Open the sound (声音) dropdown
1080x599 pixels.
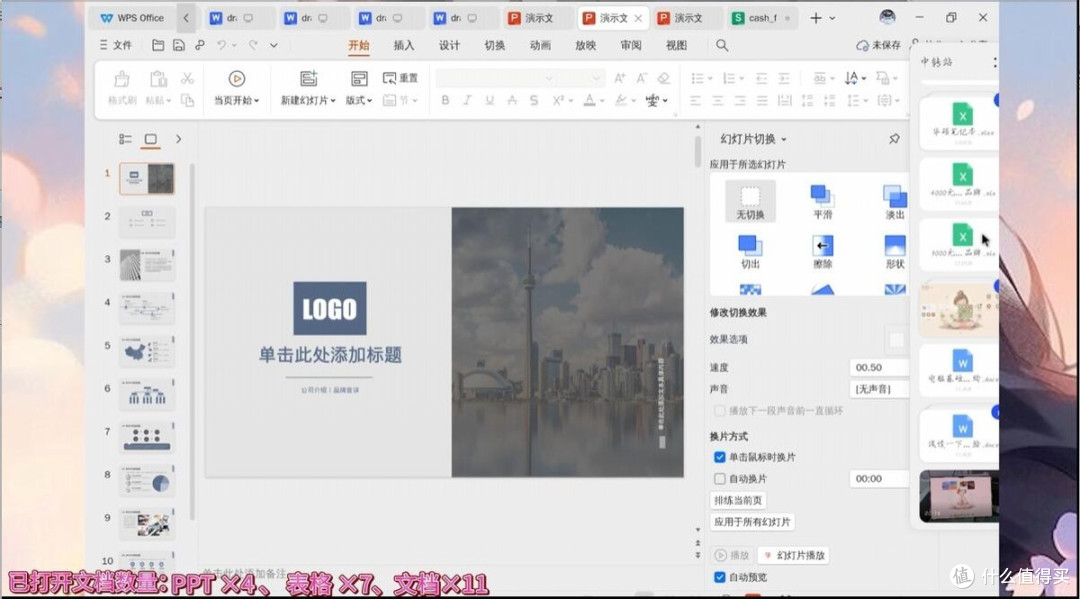(880, 389)
